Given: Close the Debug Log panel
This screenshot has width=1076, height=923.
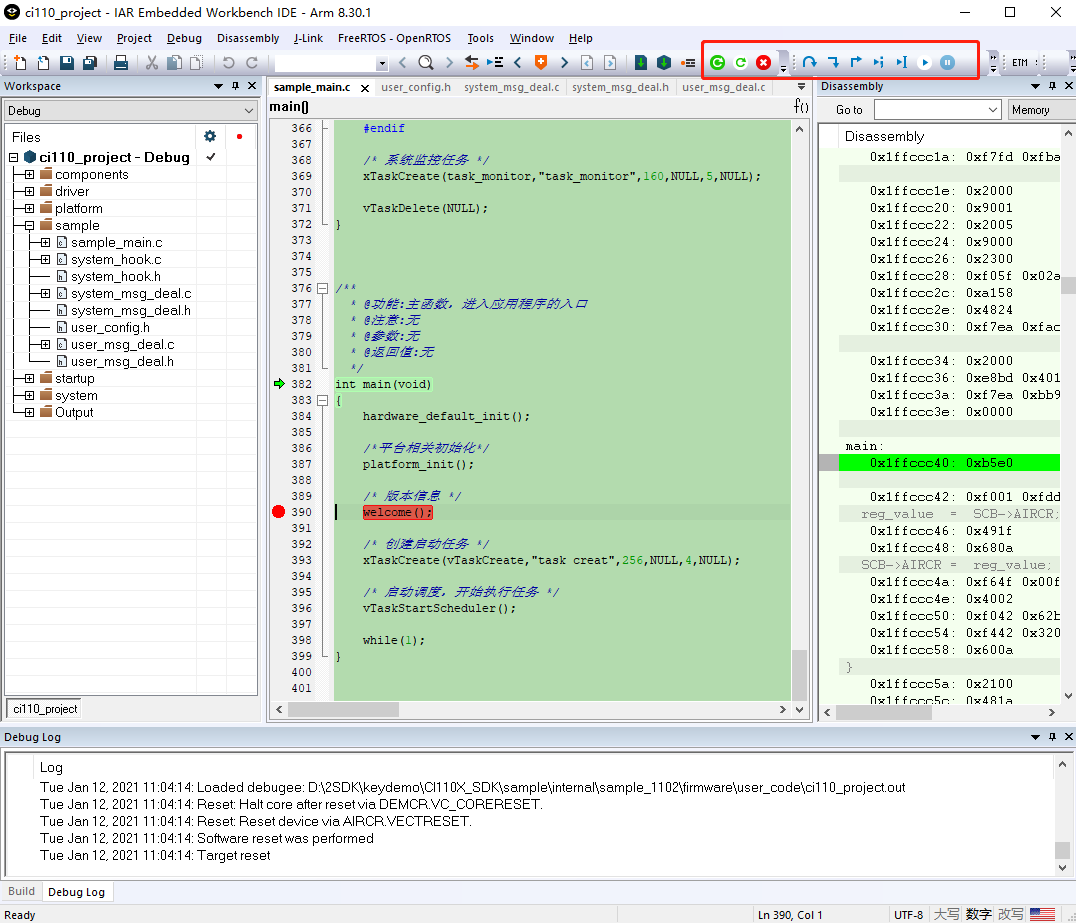Looking at the screenshot, I should click(x=1068, y=736).
